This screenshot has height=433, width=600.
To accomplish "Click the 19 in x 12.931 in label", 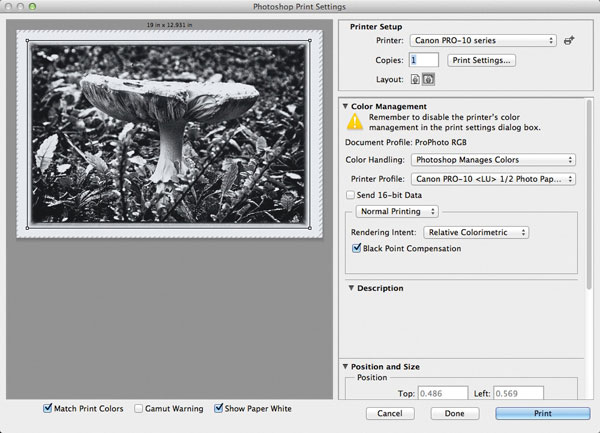I will tap(169, 25).
